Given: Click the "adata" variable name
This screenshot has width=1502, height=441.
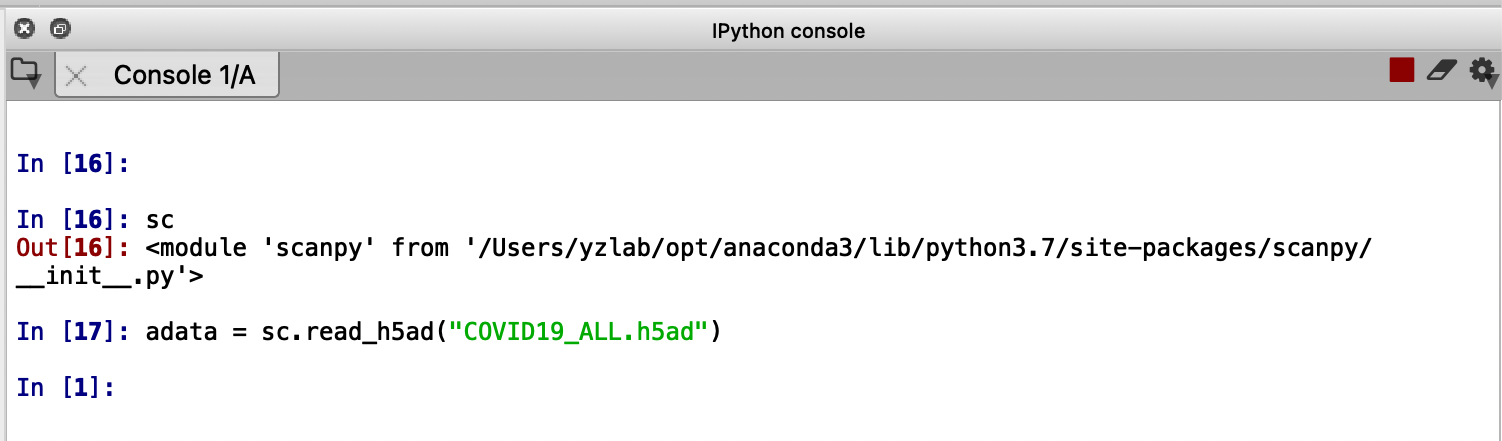Looking at the screenshot, I should click(x=182, y=331).
